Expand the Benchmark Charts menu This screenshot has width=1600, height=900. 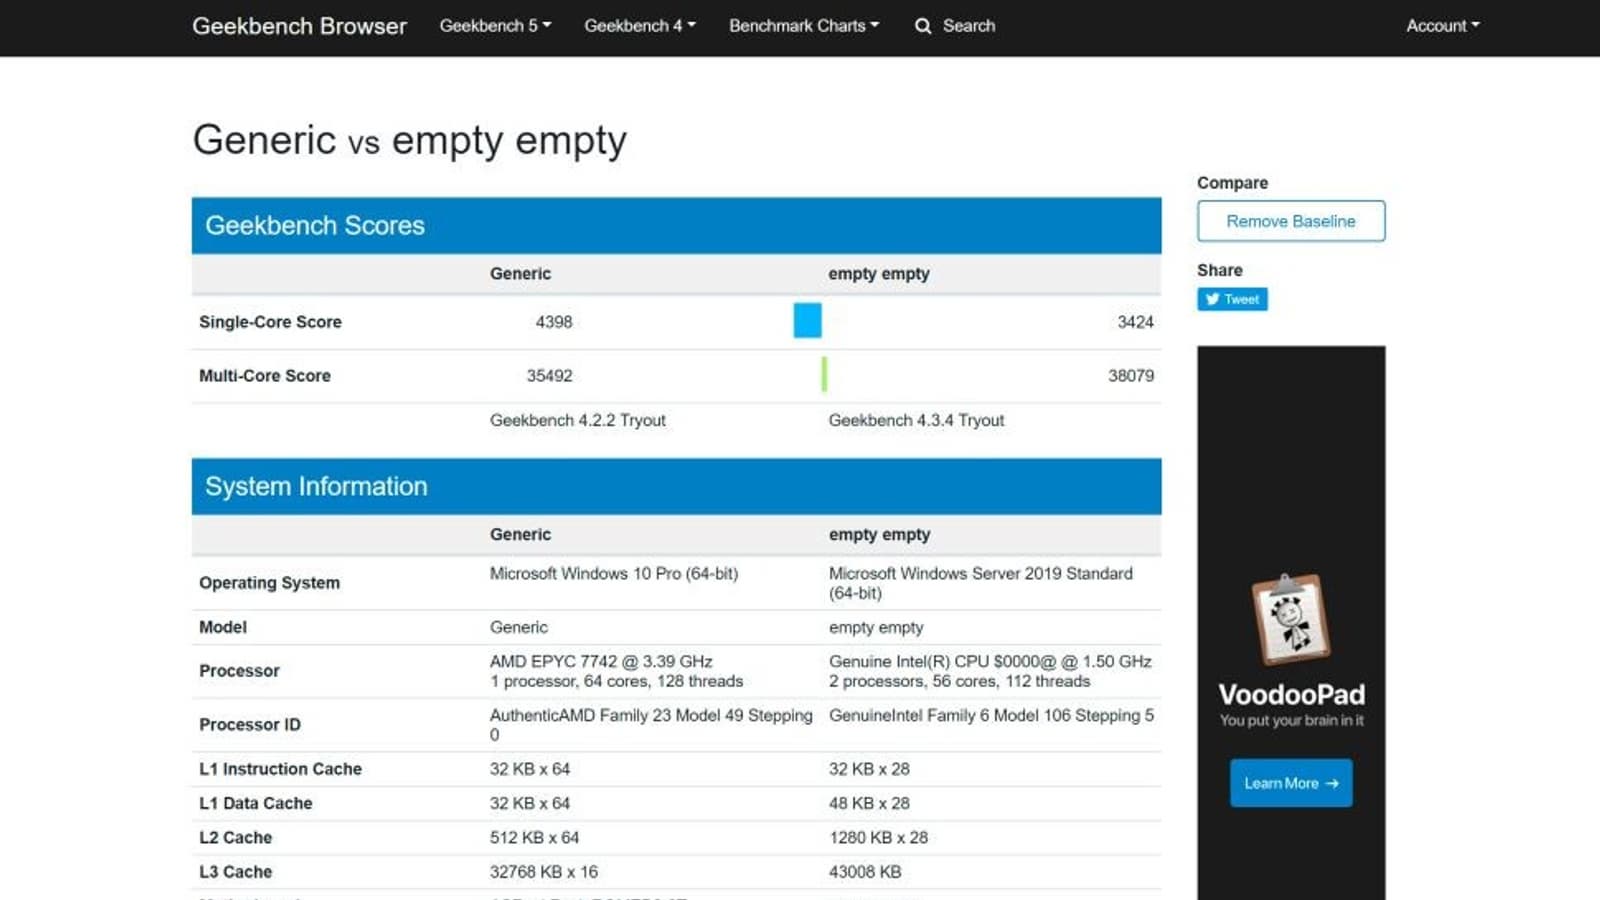804,26
